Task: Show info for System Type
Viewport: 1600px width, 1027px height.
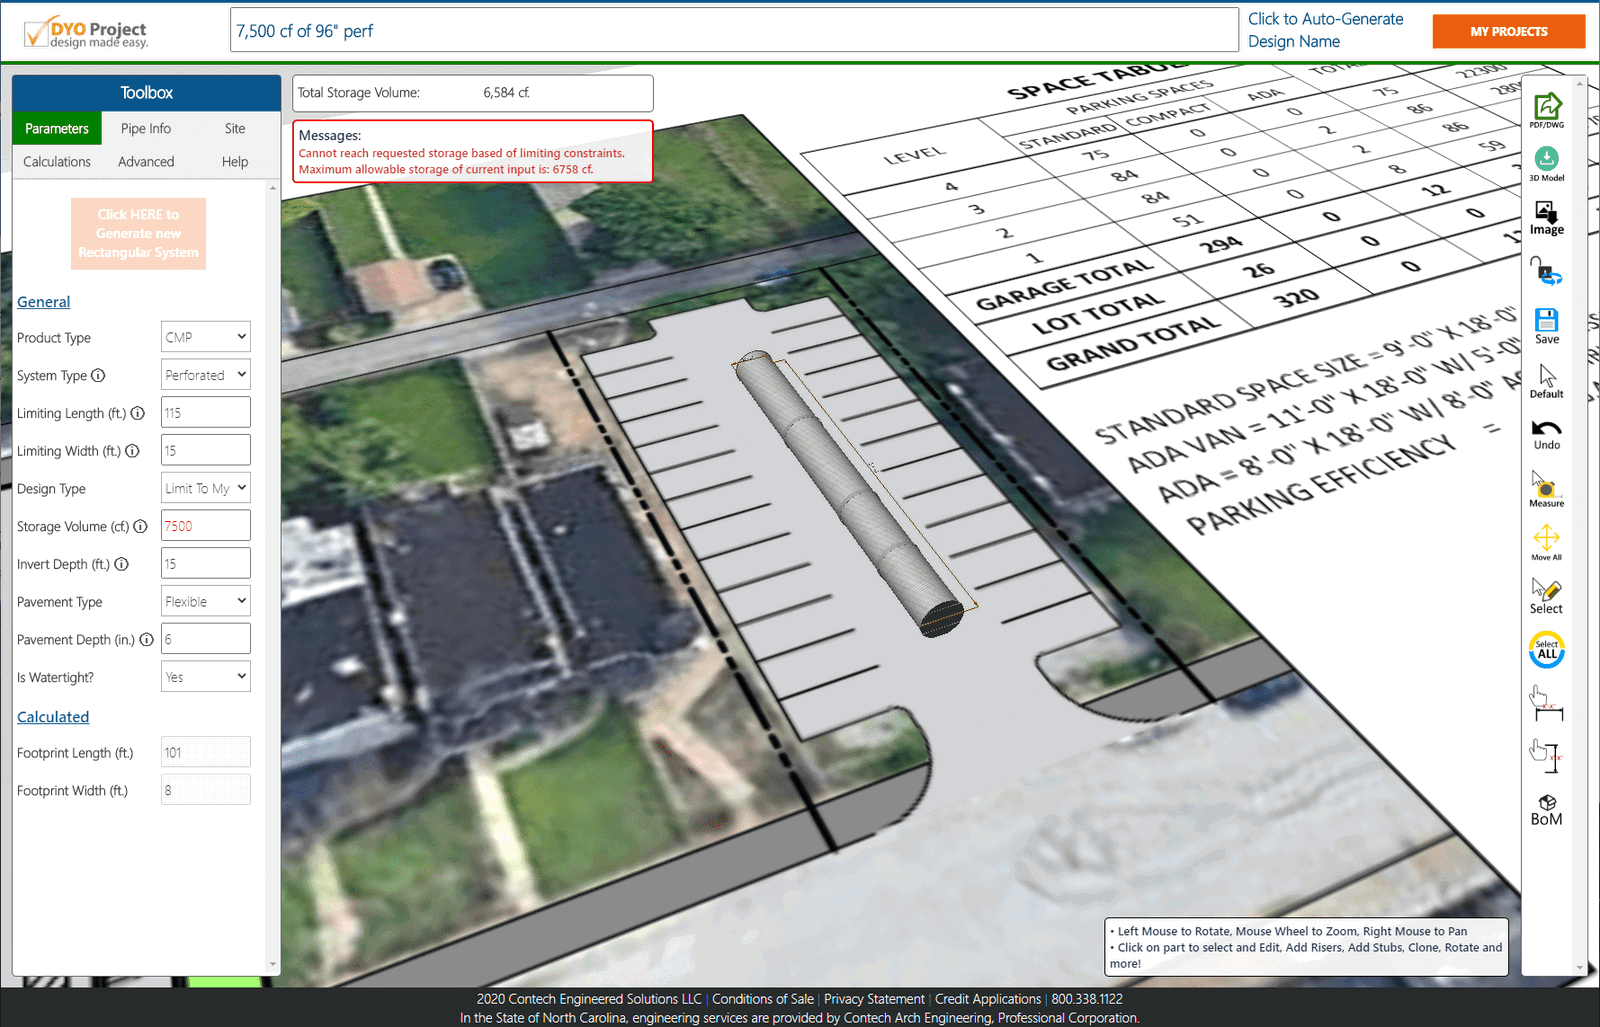Action: (x=98, y=376)
